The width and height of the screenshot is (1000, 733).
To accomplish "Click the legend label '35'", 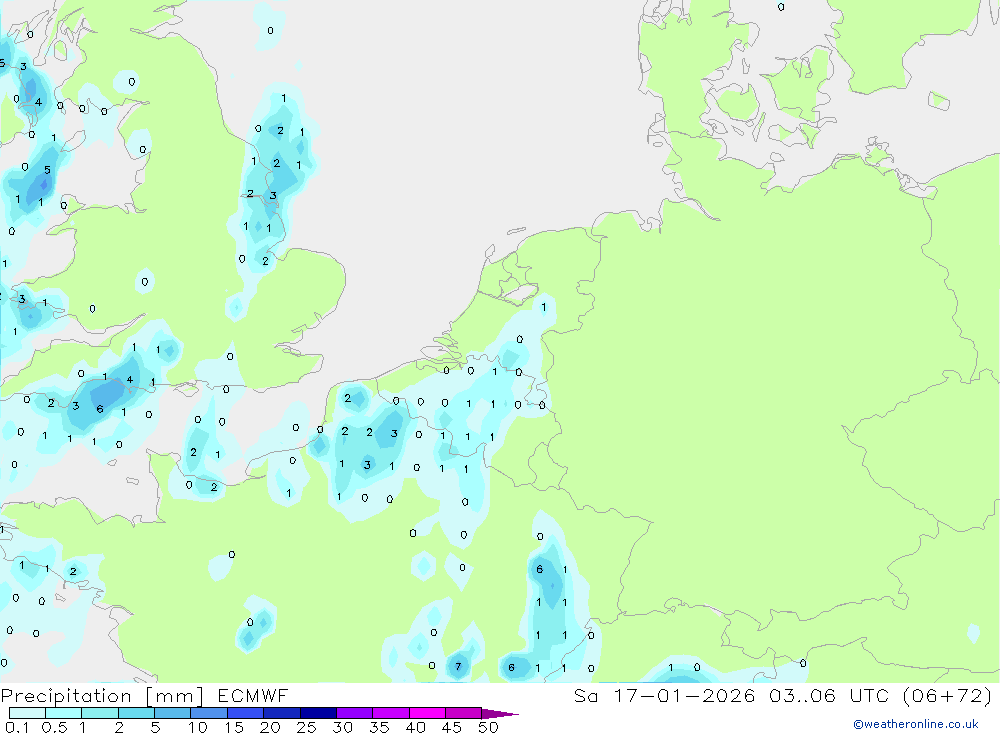I will (379, 727).
